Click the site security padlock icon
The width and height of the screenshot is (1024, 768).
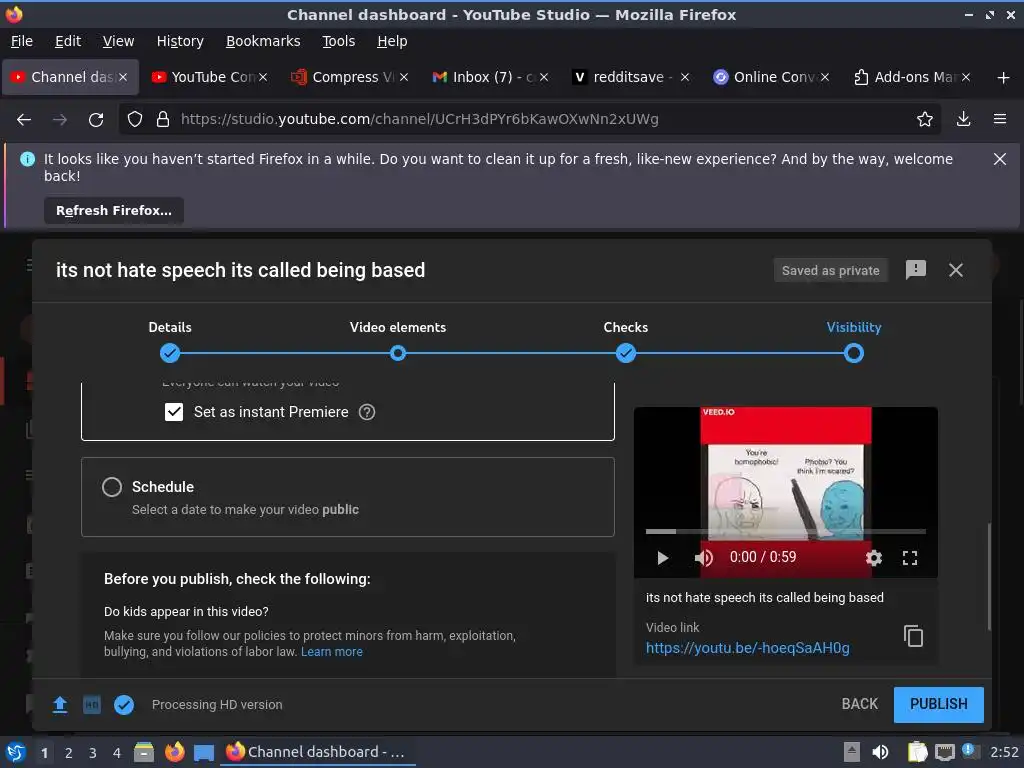[x=163, y=119]
